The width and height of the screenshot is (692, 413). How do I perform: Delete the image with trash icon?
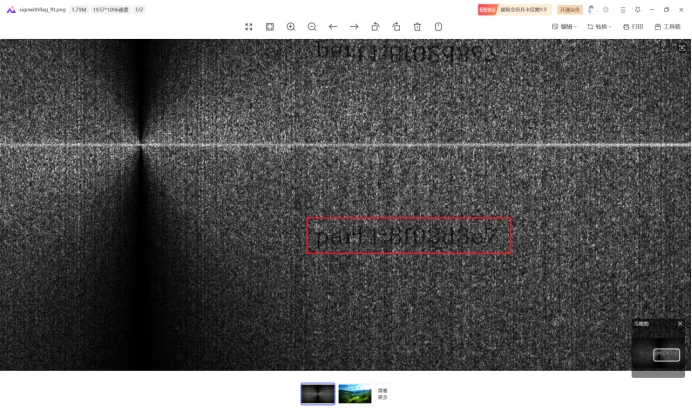[417, 27]
